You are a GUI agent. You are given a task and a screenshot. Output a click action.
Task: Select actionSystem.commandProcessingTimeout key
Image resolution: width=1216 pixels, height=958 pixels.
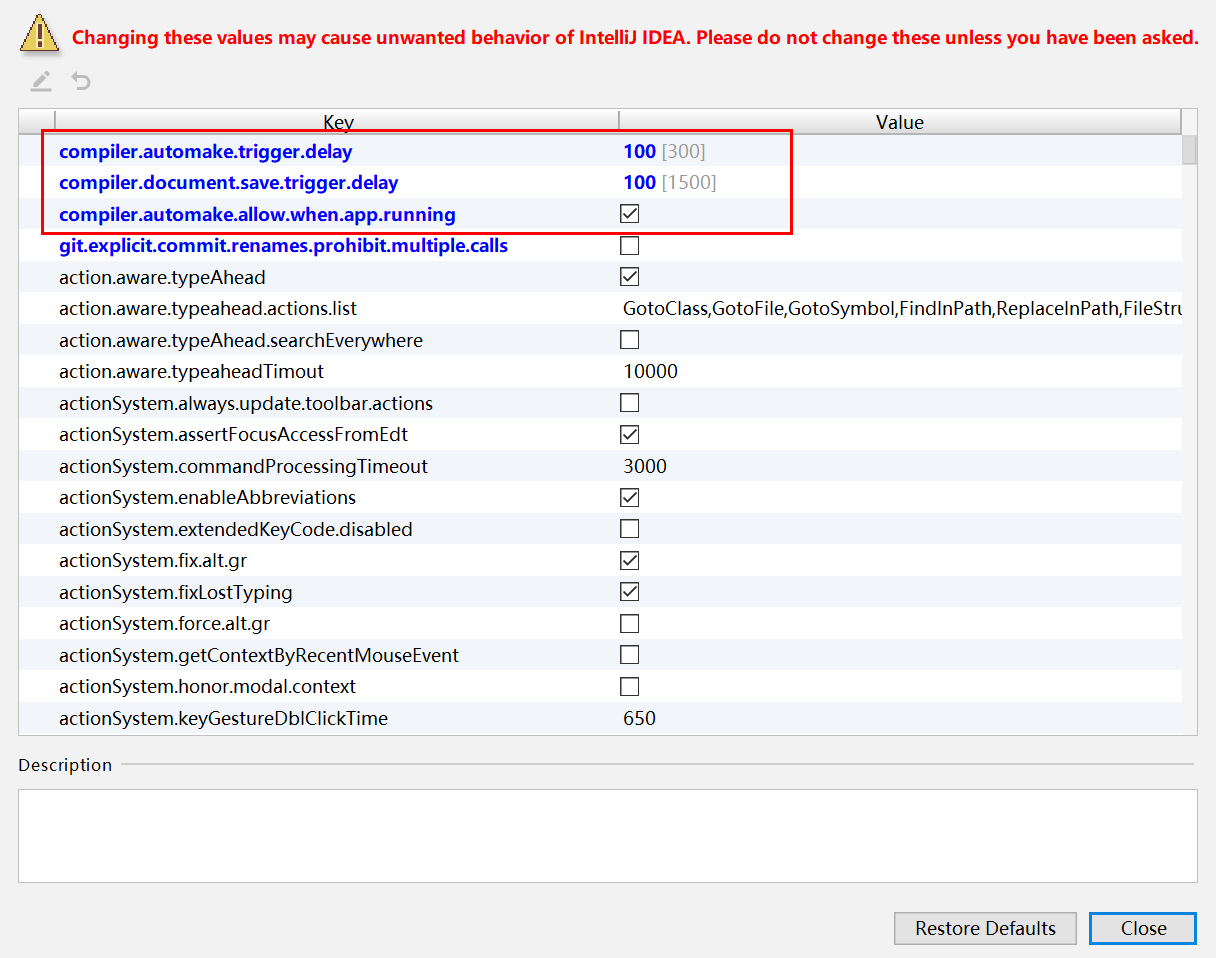pos(243,466)
